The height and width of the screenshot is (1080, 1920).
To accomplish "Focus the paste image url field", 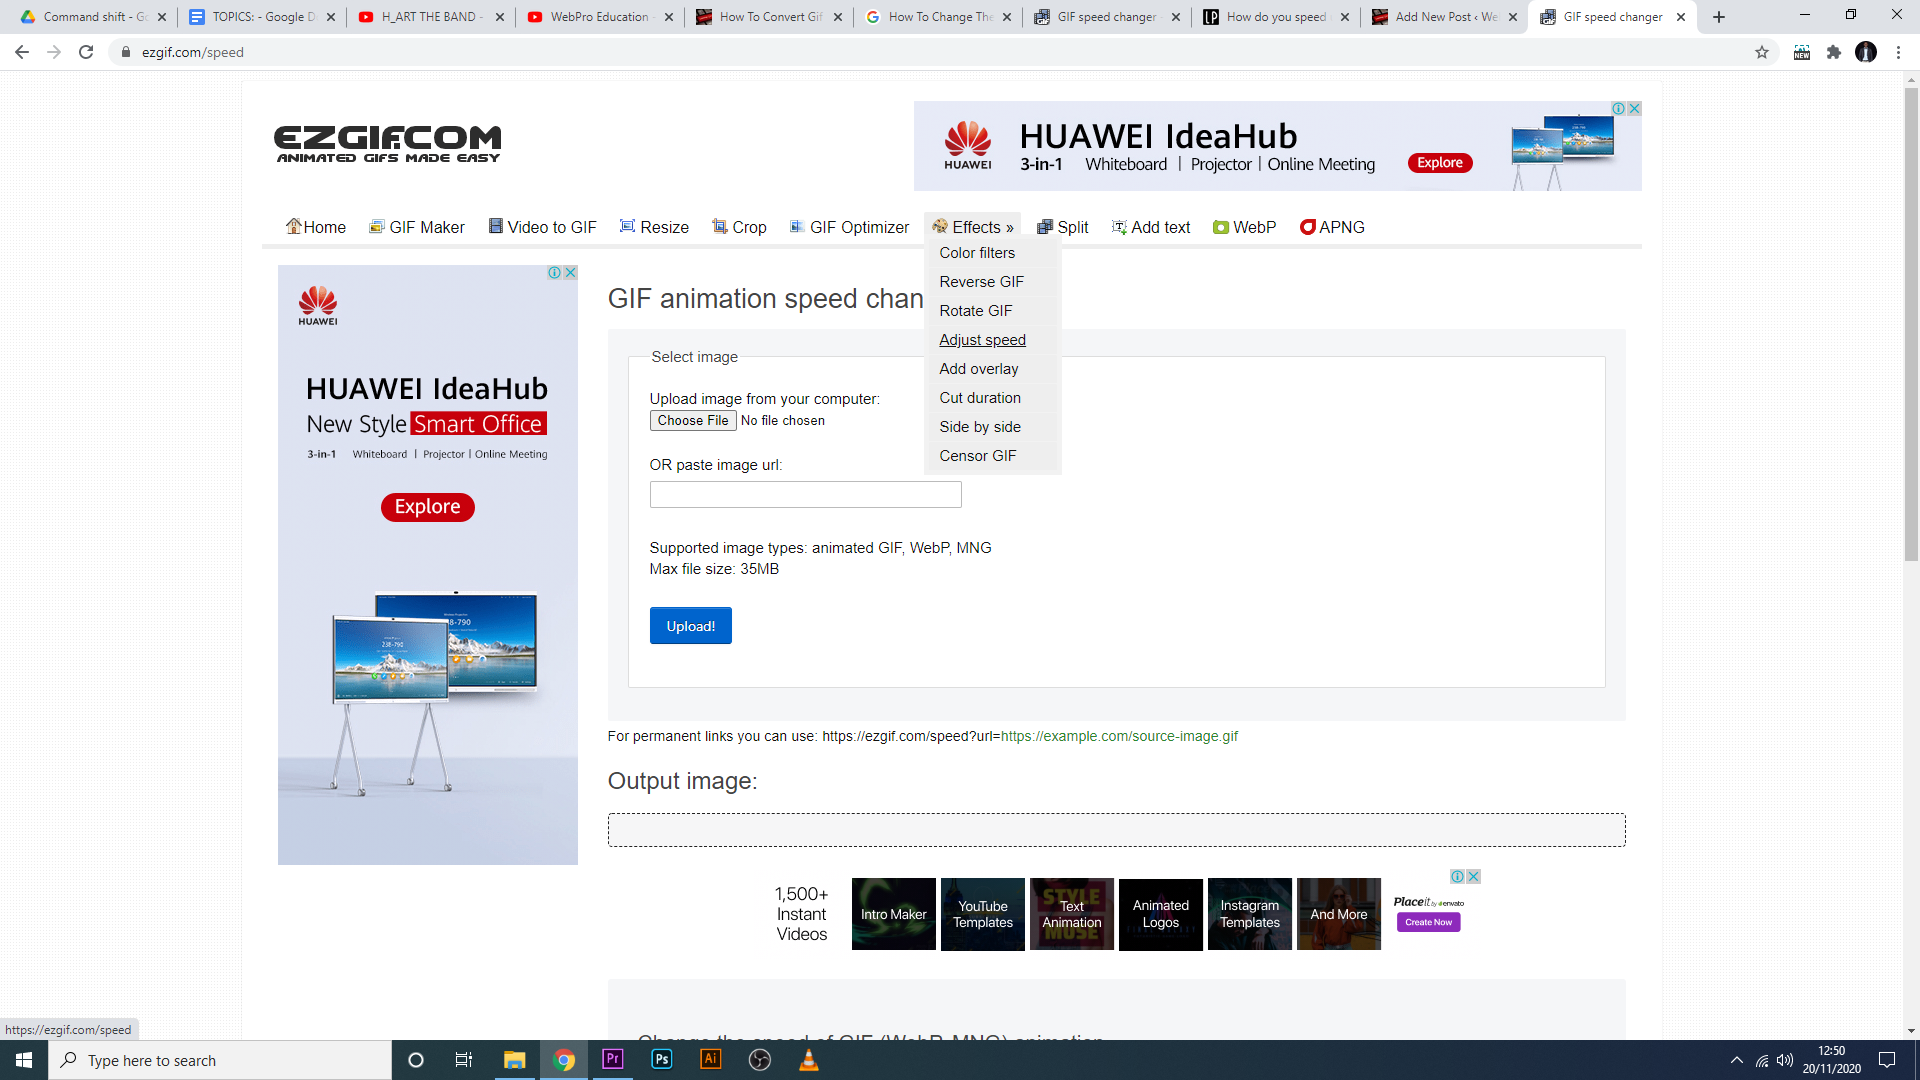I will [805, 494].
